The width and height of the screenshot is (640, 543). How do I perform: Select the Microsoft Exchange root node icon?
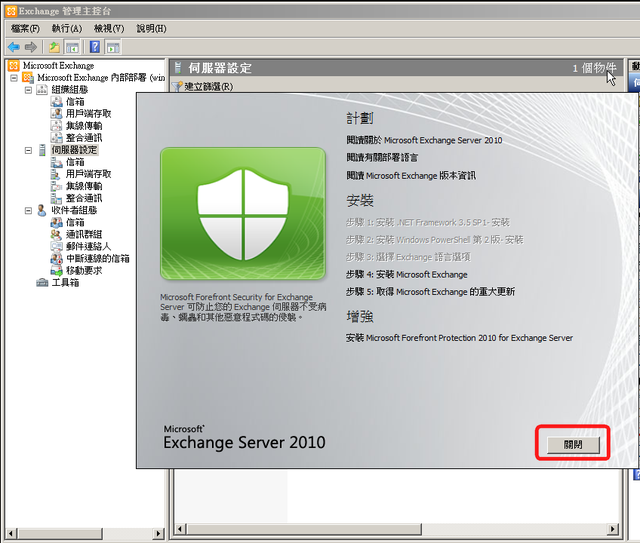click(x=13, y=66)
